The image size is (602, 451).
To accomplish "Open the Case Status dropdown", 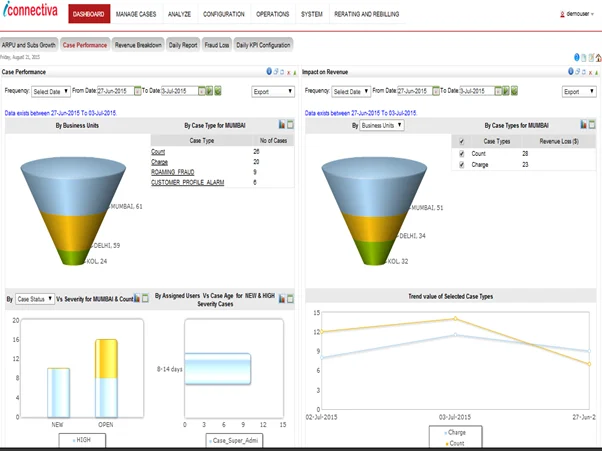I will [35, 299].
